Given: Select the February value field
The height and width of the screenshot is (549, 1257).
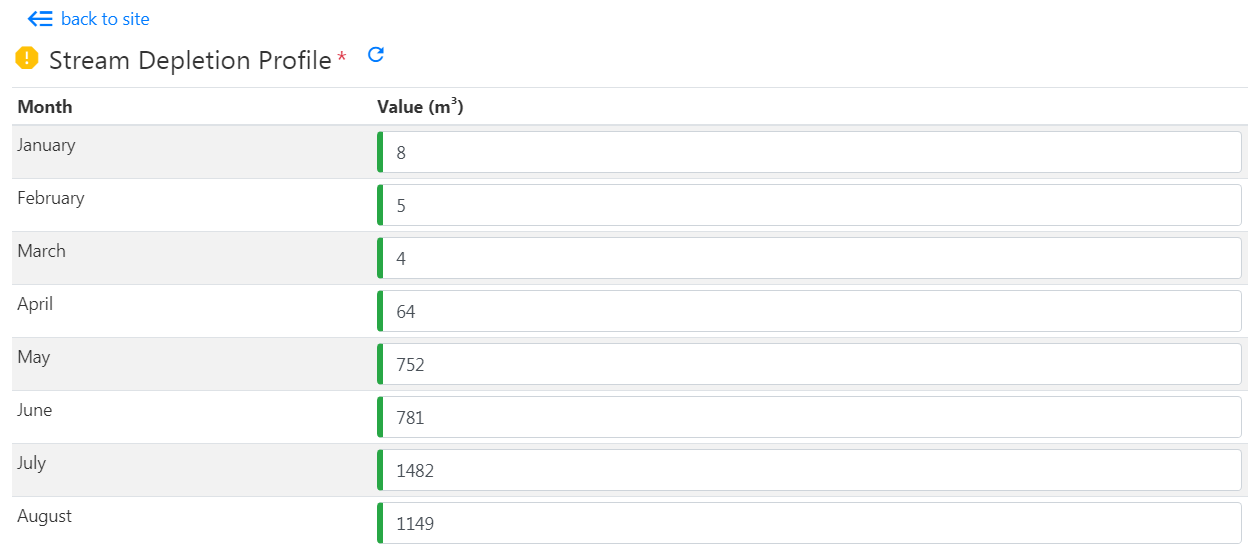Looking at the screenshot, I should [810, 206].
